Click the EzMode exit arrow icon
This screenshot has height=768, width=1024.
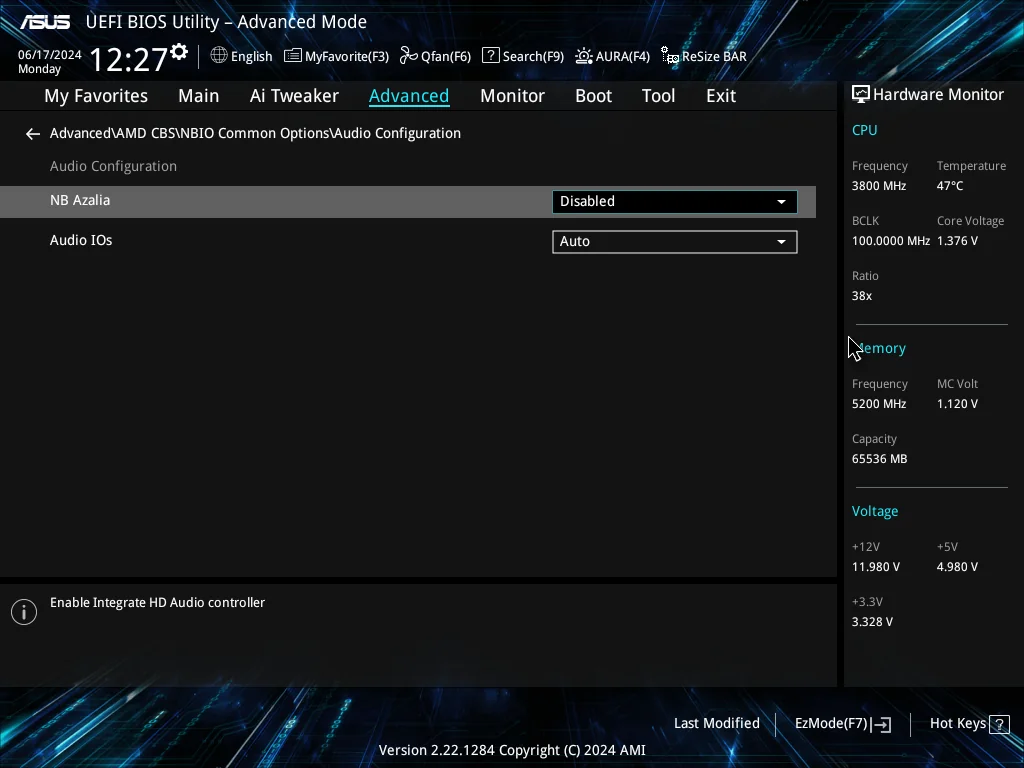[x=881, y=724]
